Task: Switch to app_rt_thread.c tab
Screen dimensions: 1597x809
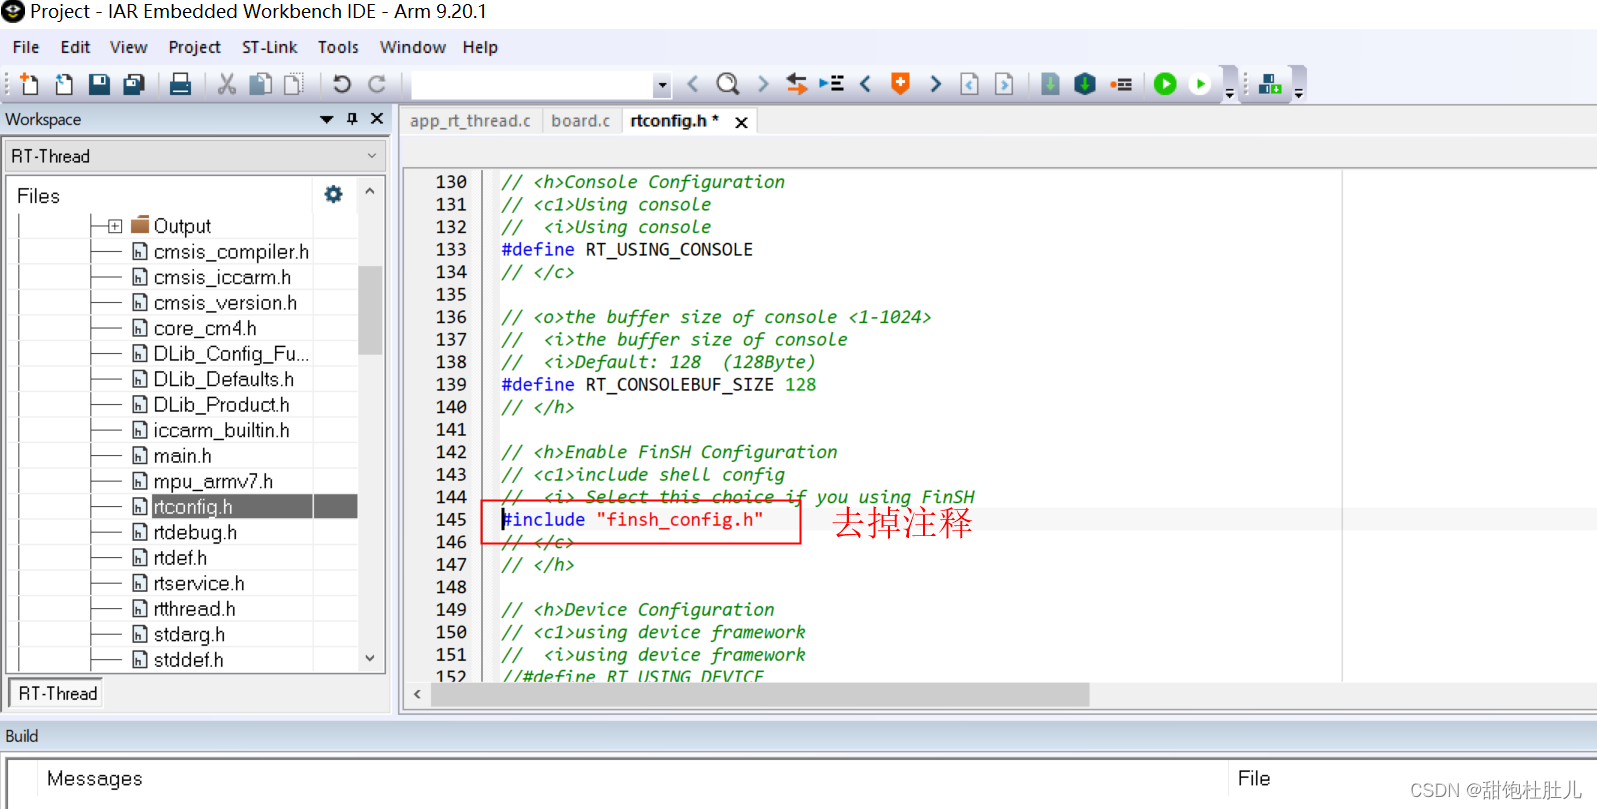Action: coord(470,121)
